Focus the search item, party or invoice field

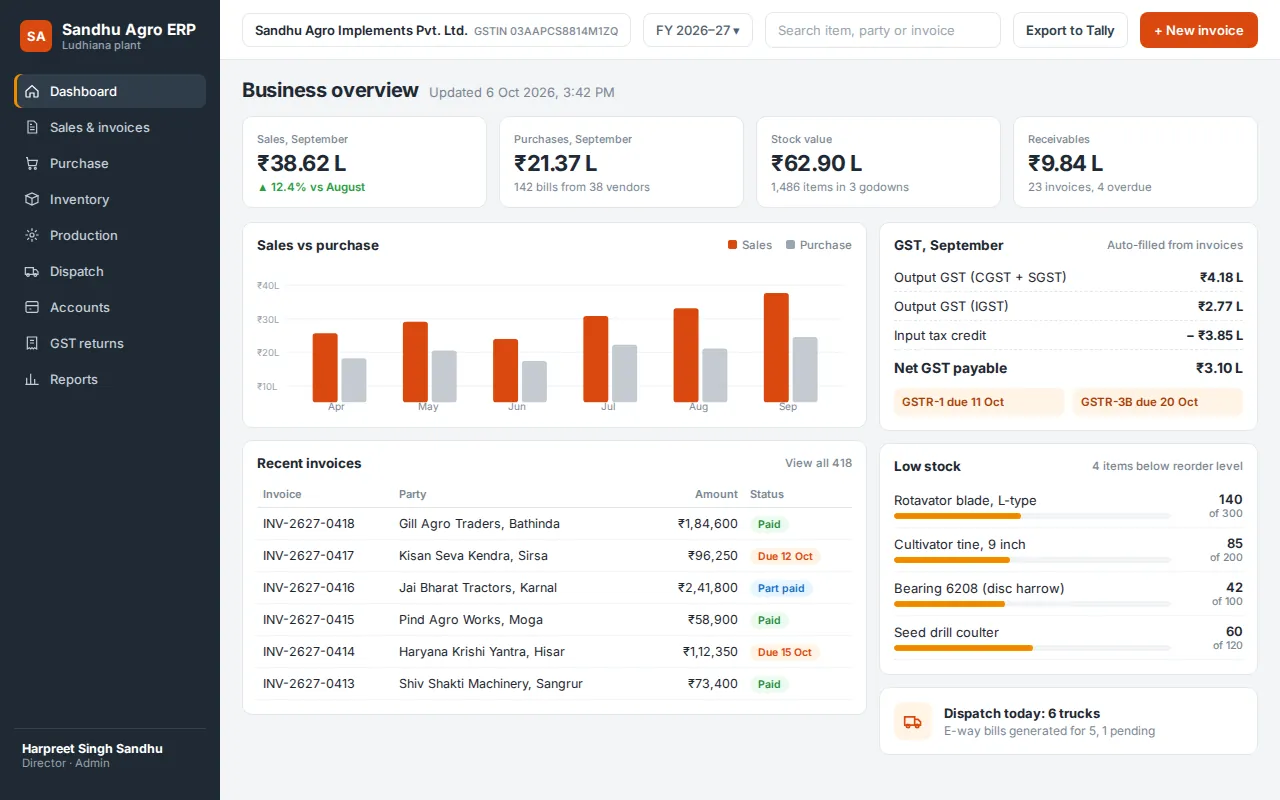[883, 30]
